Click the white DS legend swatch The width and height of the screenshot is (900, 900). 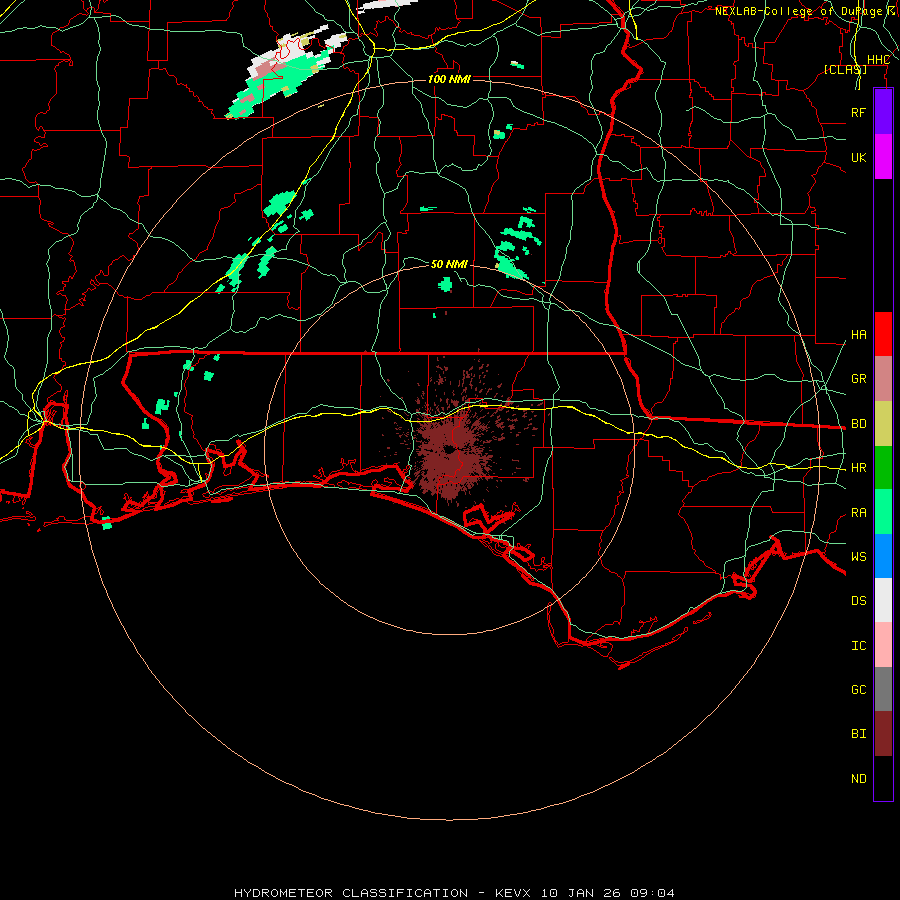tap(883, 600)
